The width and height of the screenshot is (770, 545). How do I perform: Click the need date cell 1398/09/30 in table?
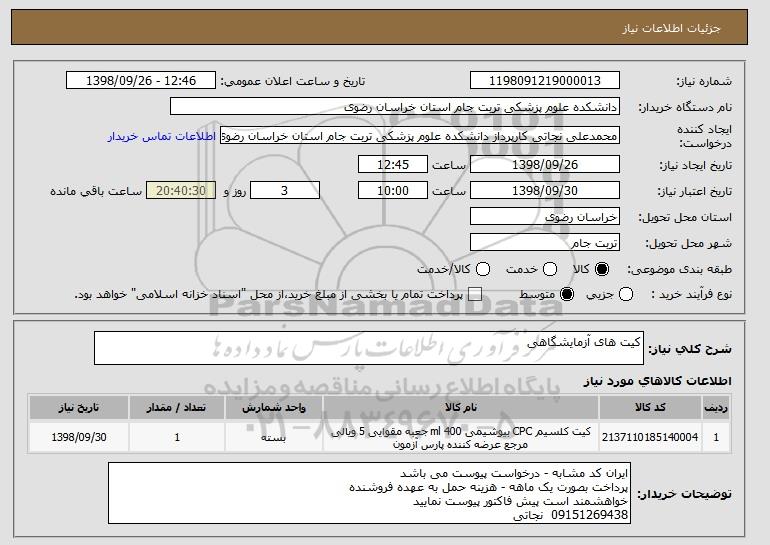point(79,437)
